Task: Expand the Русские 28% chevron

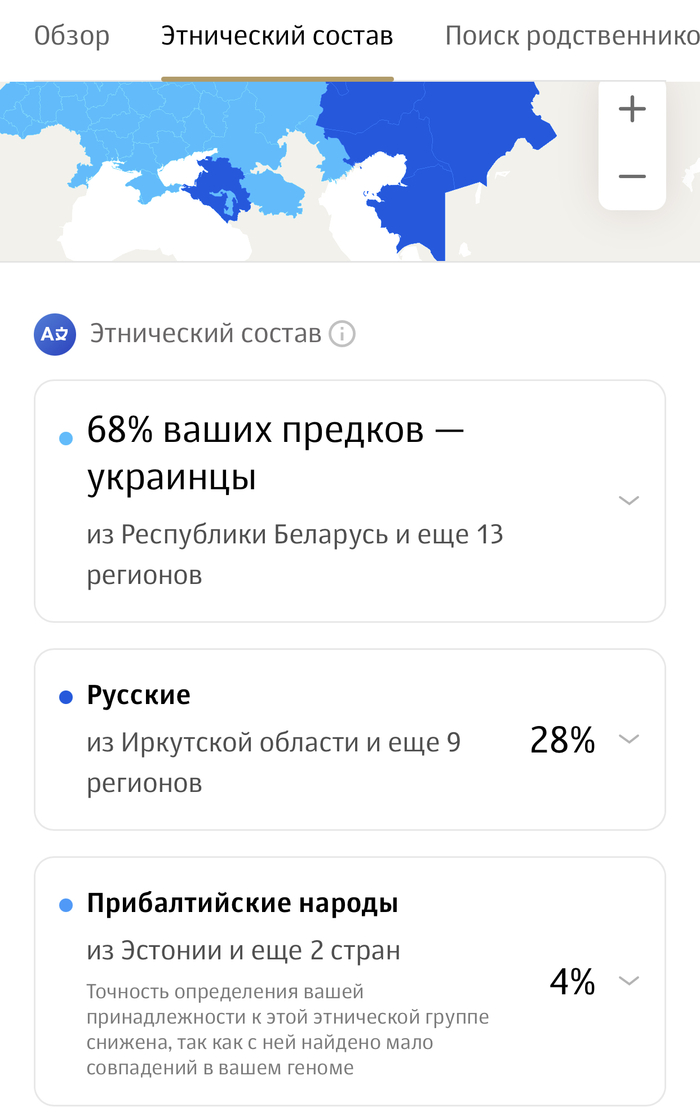Action: [x=628, y=739]
